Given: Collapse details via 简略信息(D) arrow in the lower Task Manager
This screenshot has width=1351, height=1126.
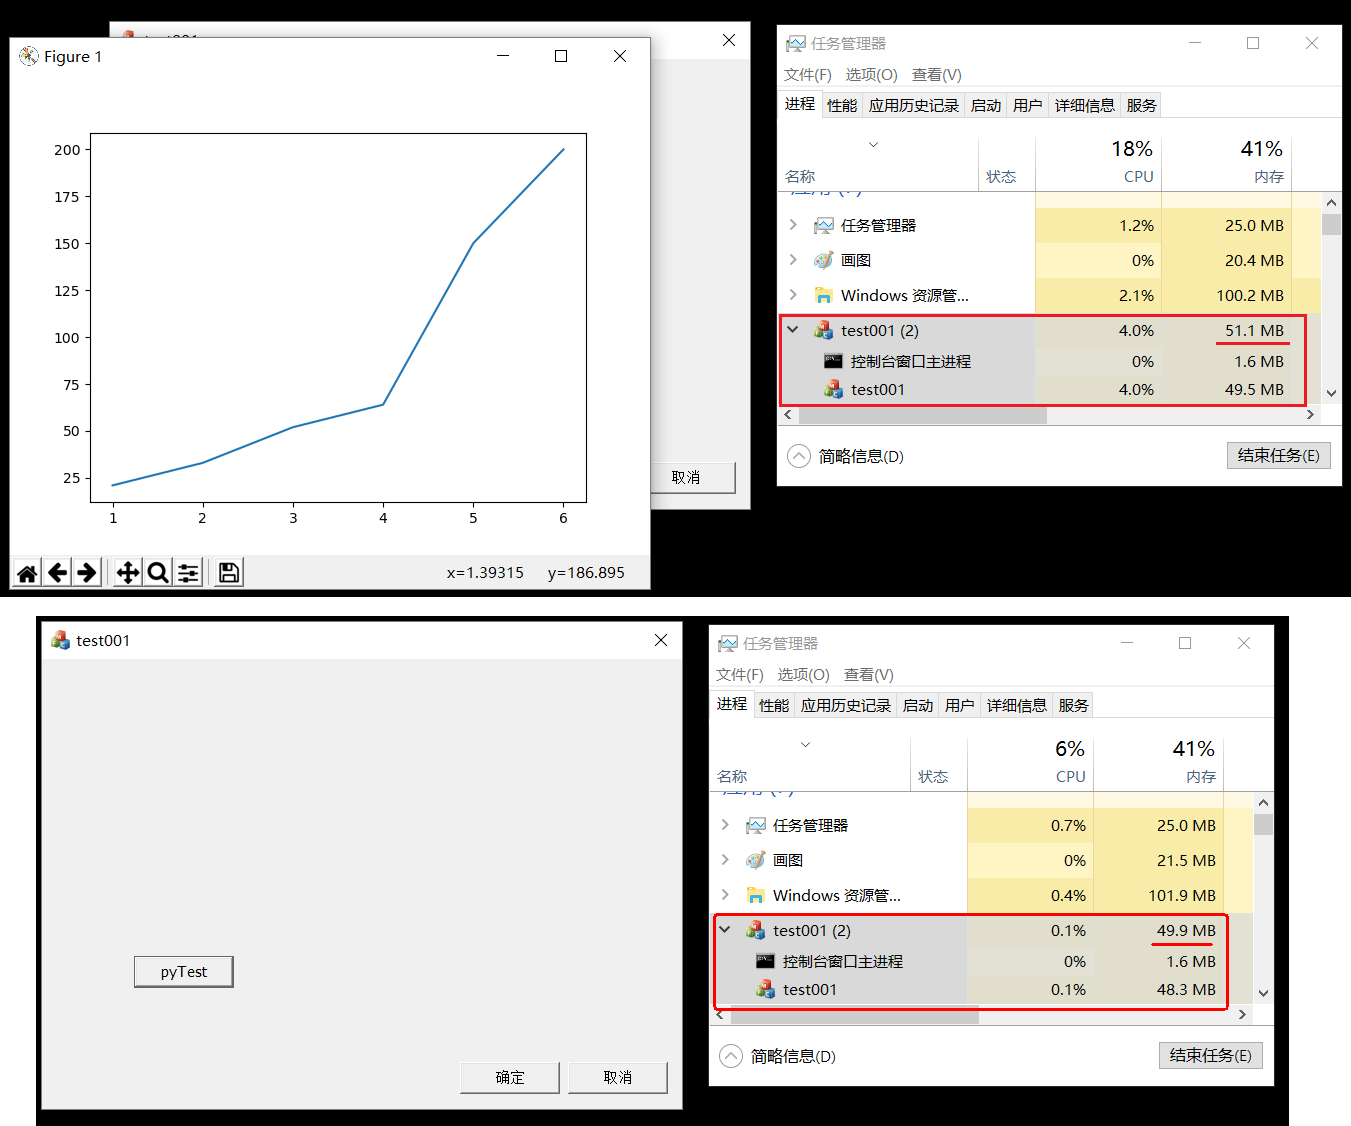Looking at the screenshot, I should (x=731, y=1056).
